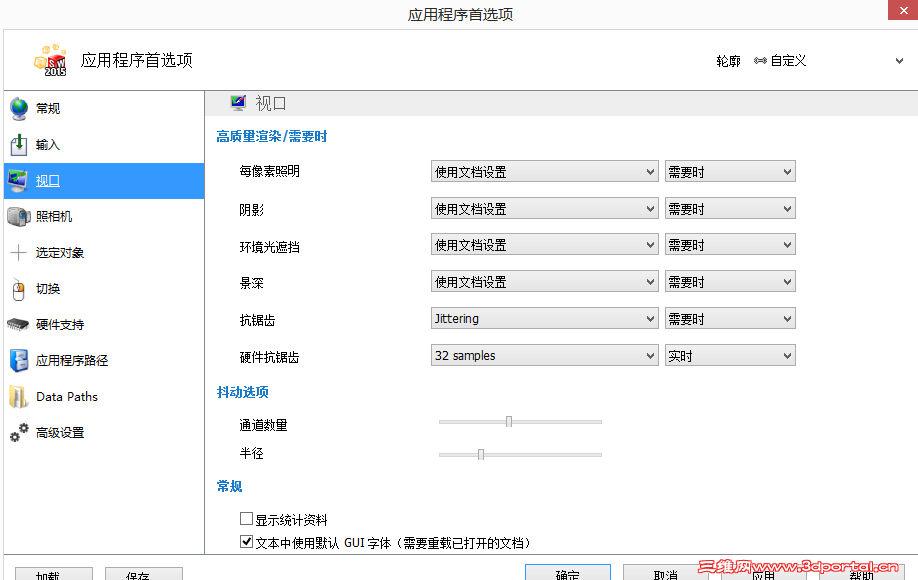
Task: Click the 应用 button
Action: [x=763, y=574]
